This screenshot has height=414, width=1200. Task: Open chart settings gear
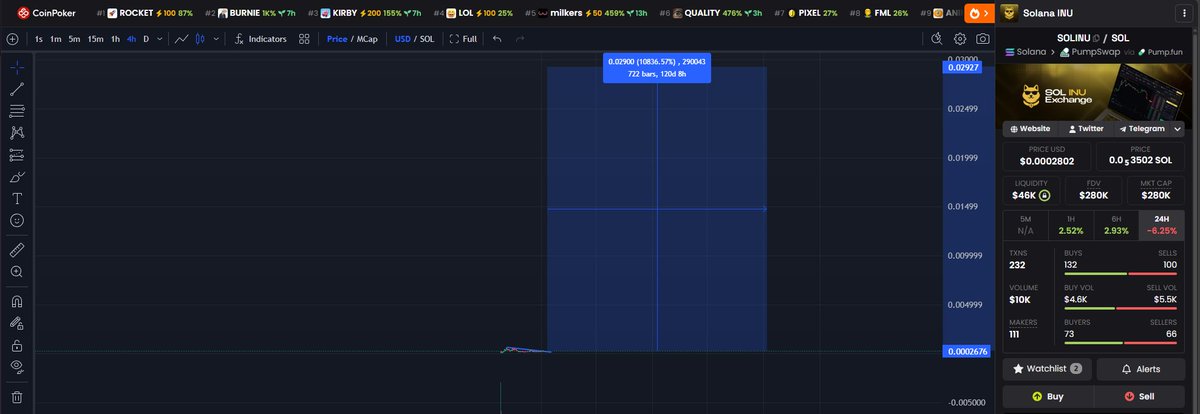click(x=960, y=39)
